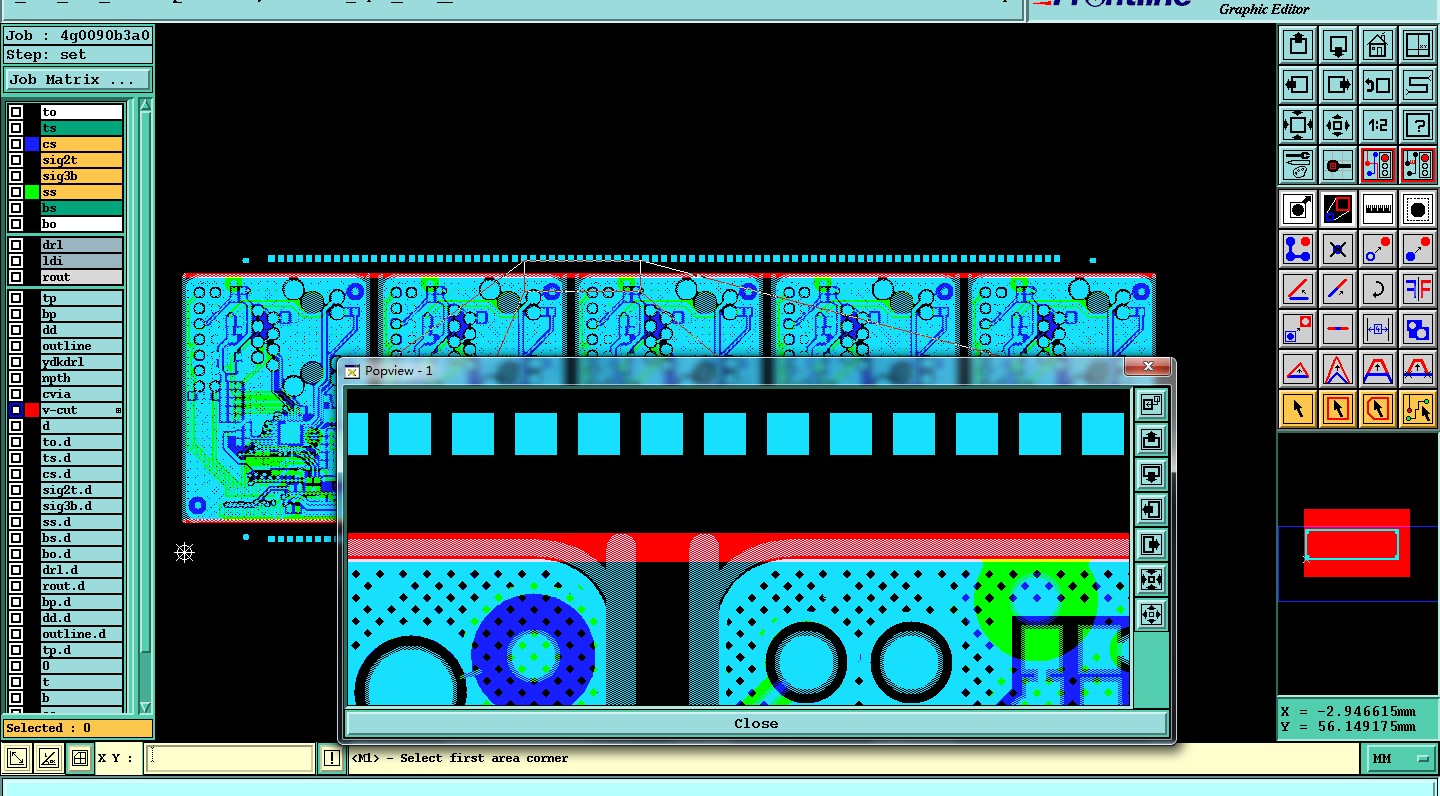
Task: Close the Popview window via Close button
Action: (x=756, y=723)
